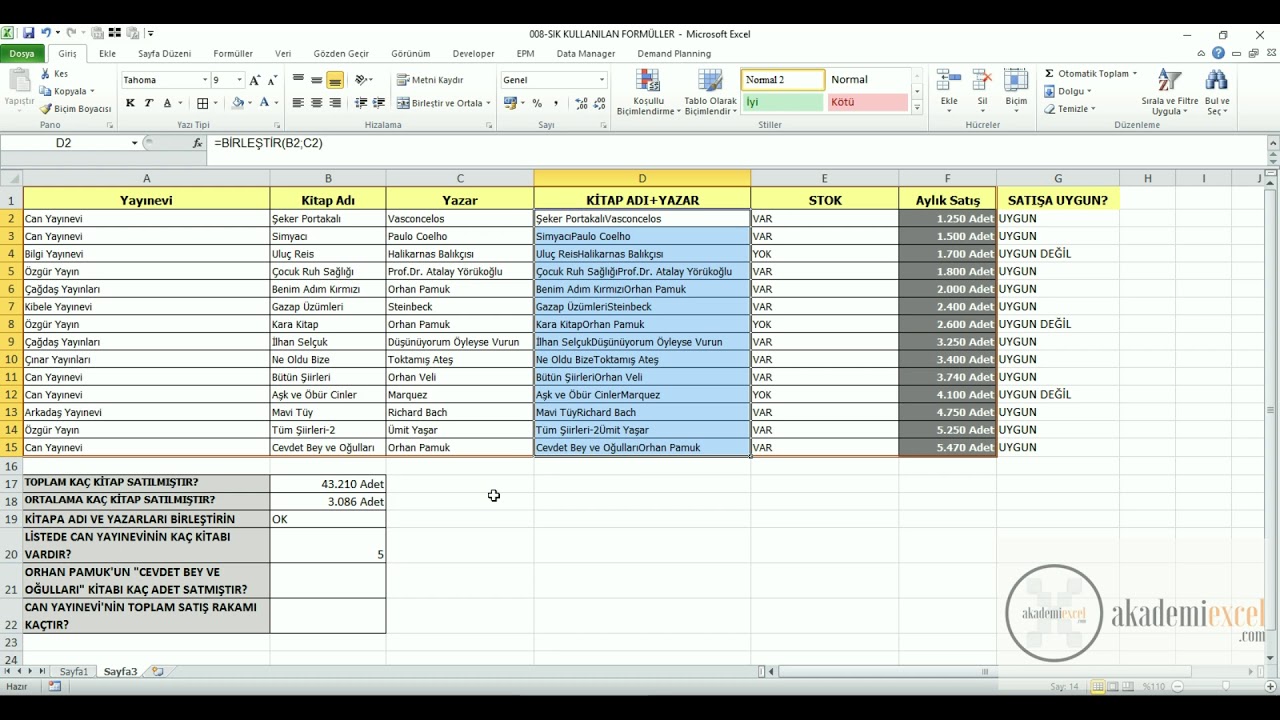Viewport: 1280px width, 720px height.
Task: Decrease font size with the small A icon
Action: (x=271, y=80)
